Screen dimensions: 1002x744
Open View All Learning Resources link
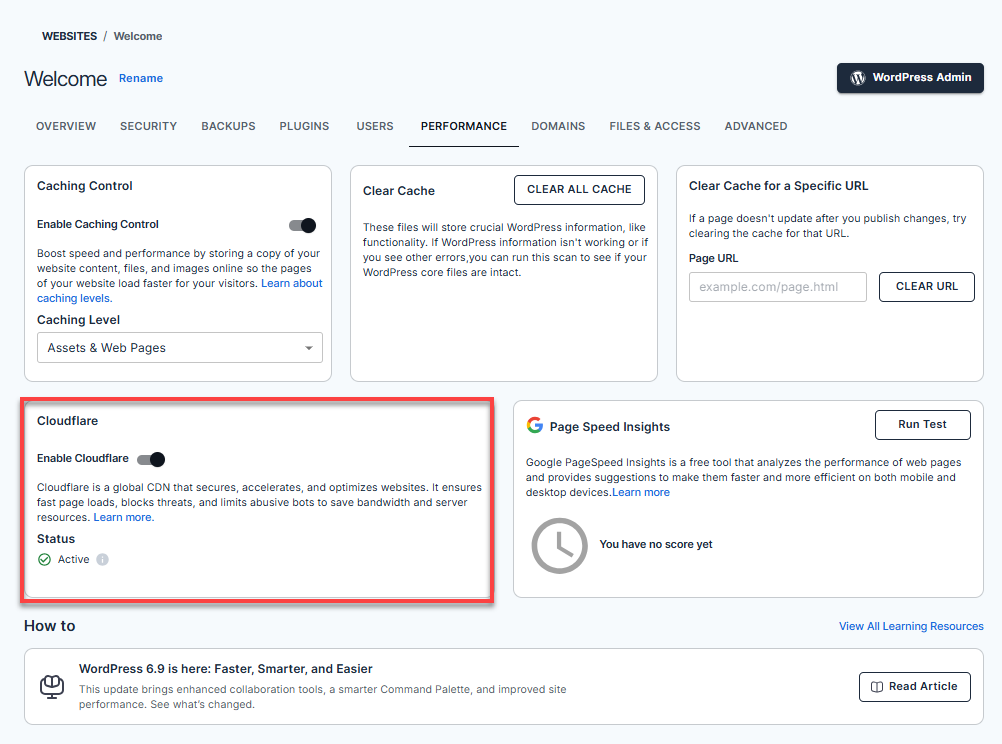click(x=911, y=626)
